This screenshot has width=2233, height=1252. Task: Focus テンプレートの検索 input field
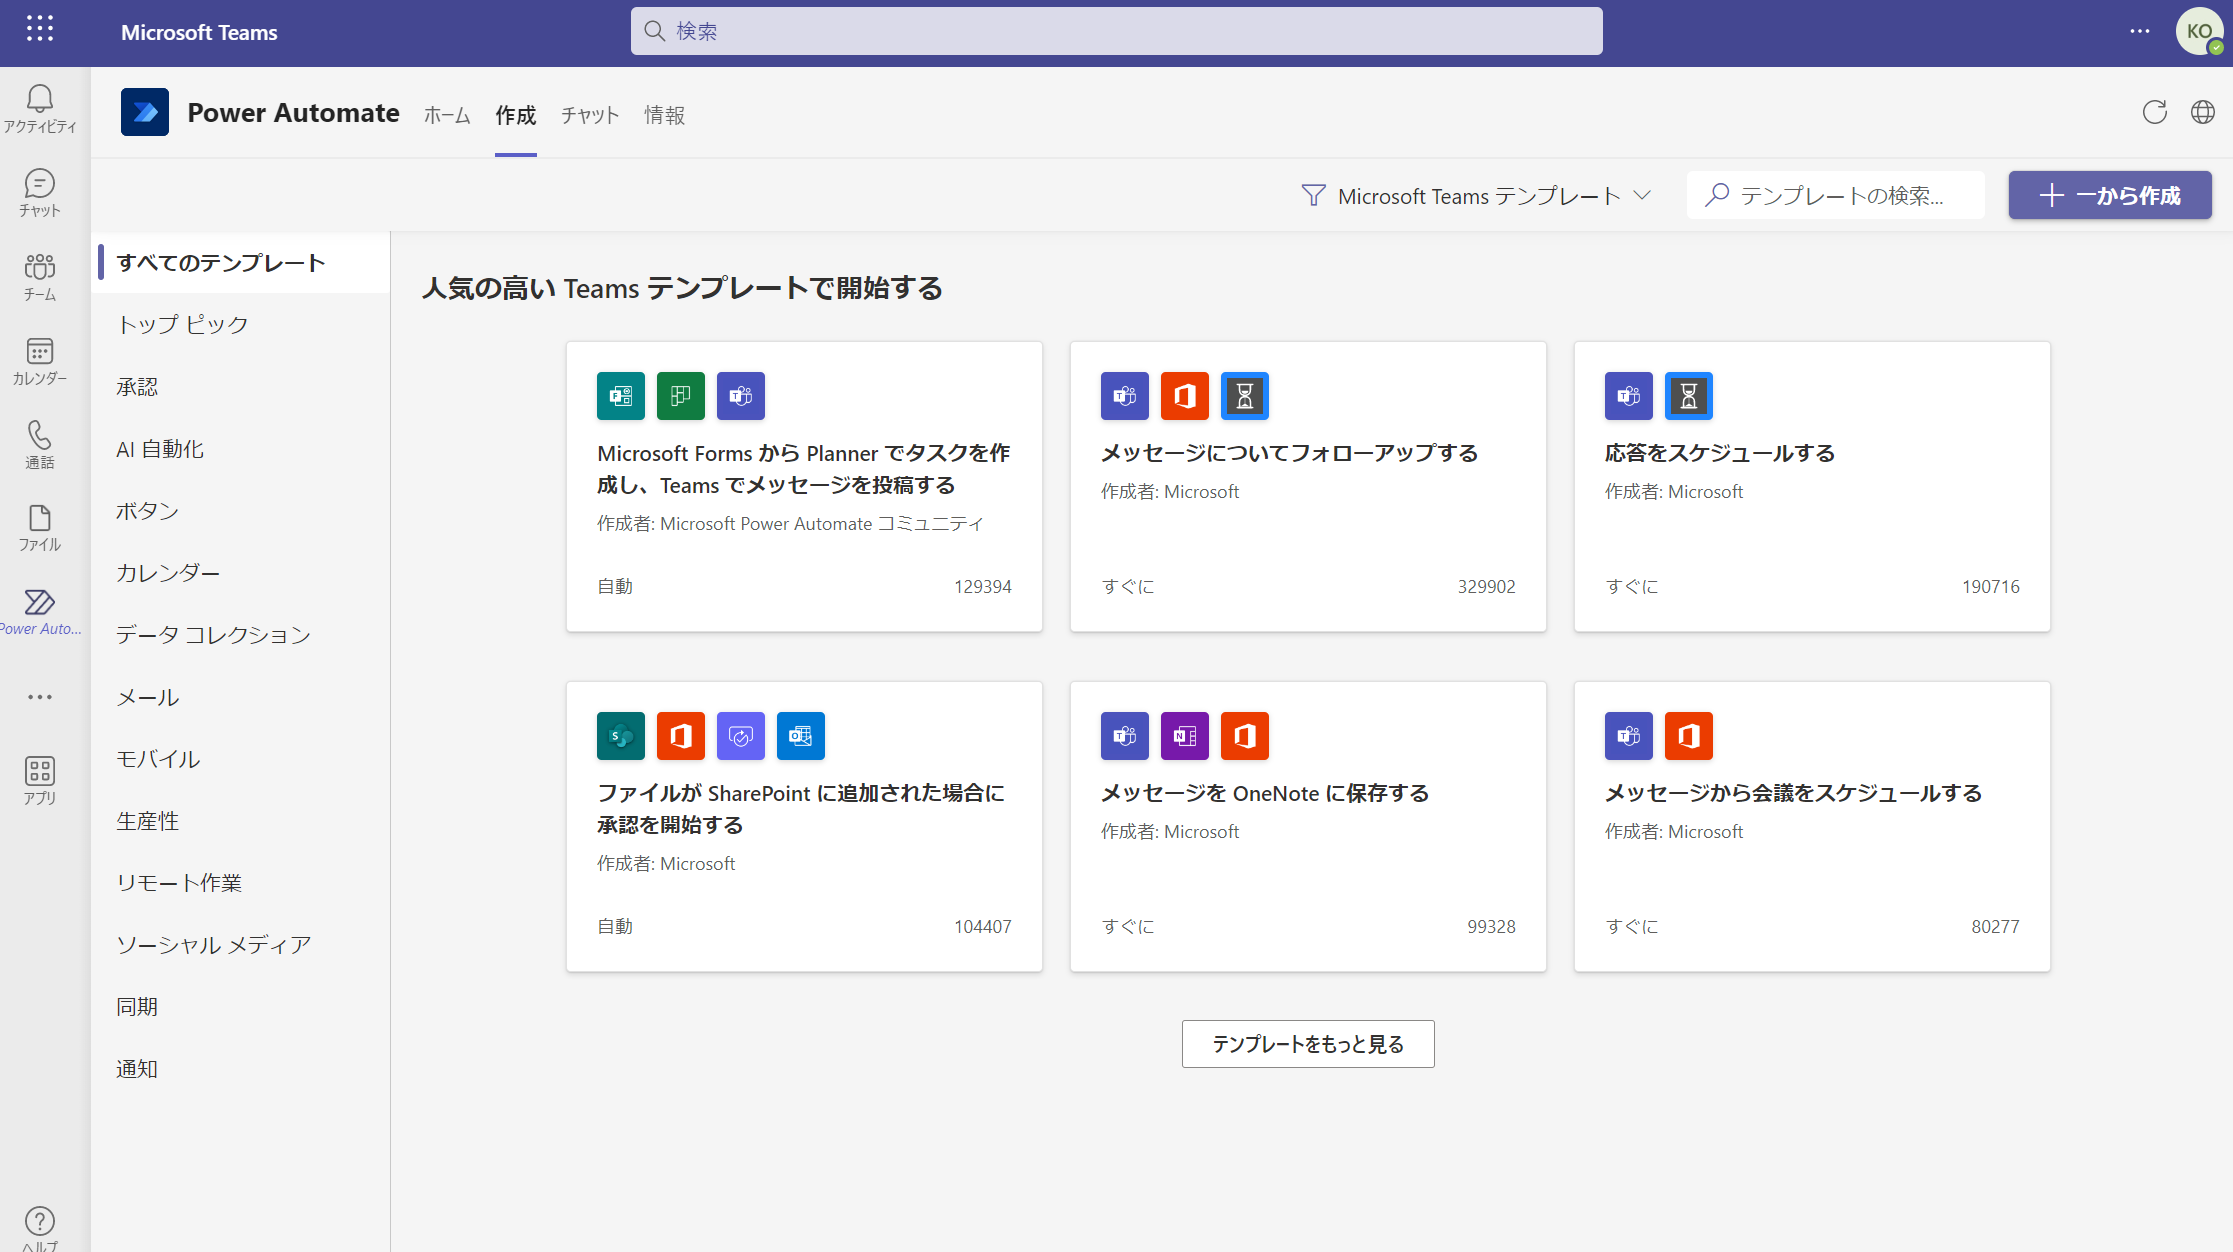click(x=1836, y=195)
